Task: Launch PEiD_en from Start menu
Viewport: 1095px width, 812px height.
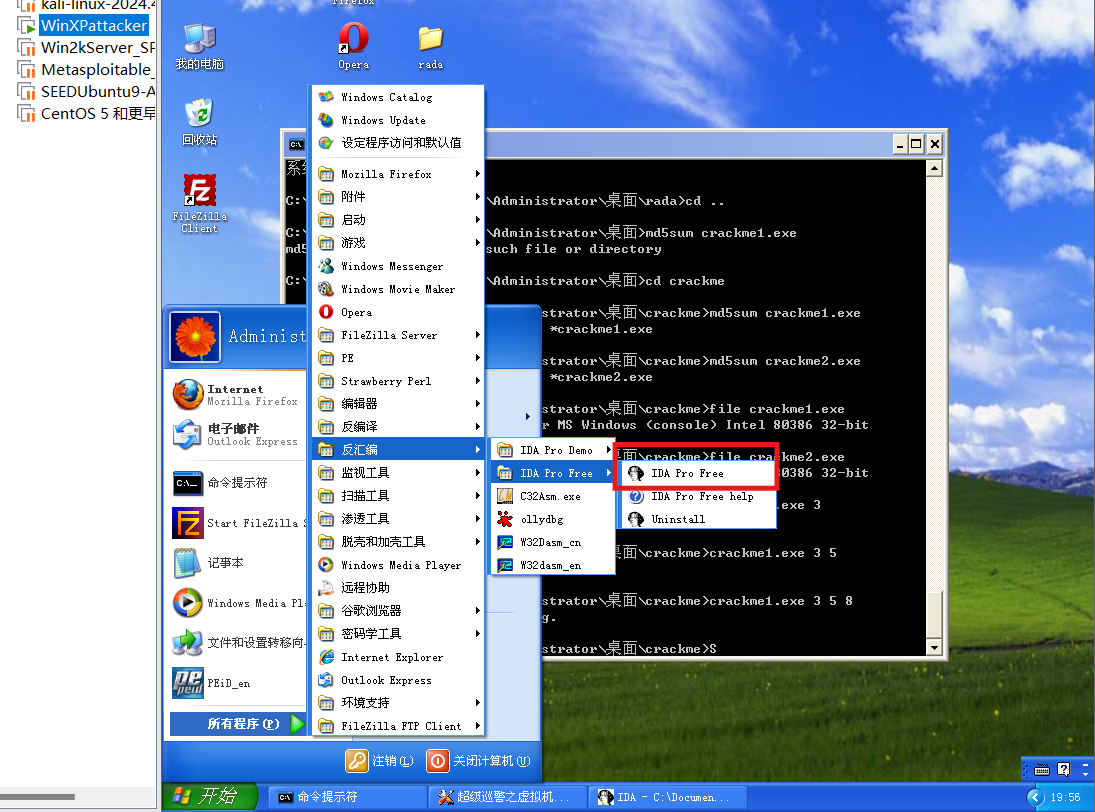Action: tap(237, 683)
